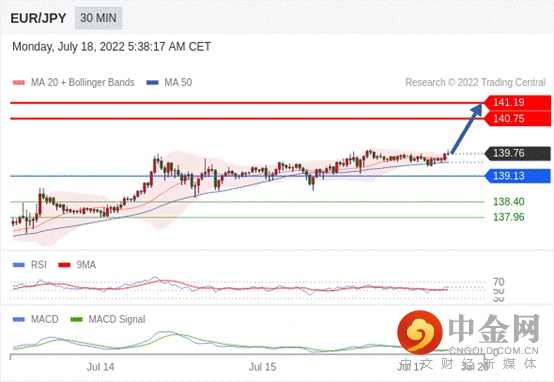Click the 137.96 support level value

508,217
